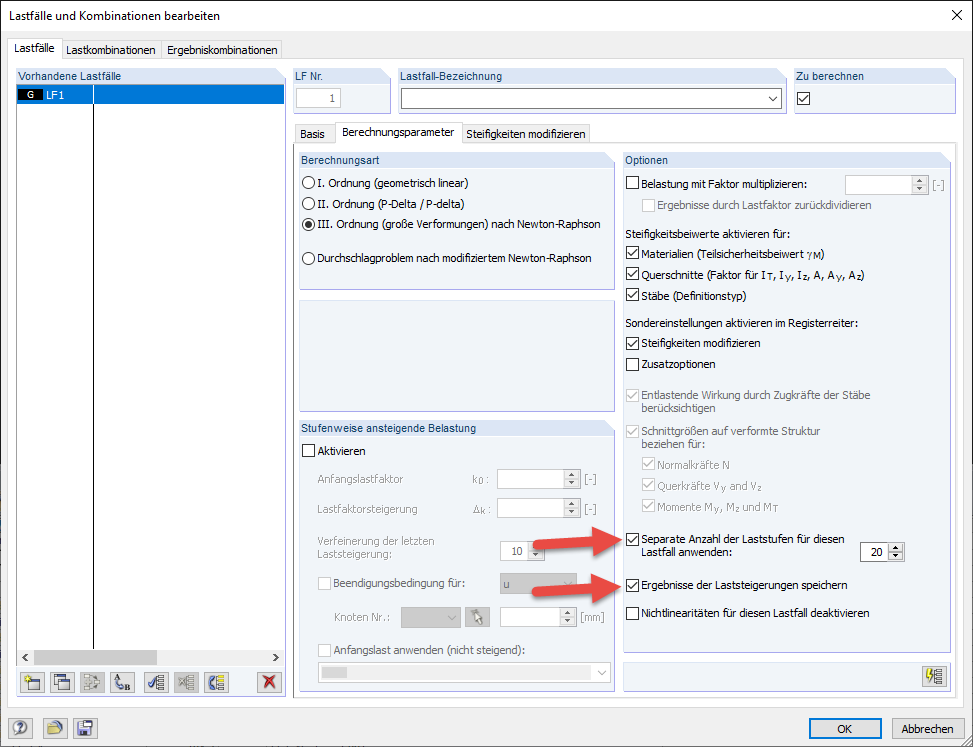Click the disabled assign load cases icon

click(92, 682)
